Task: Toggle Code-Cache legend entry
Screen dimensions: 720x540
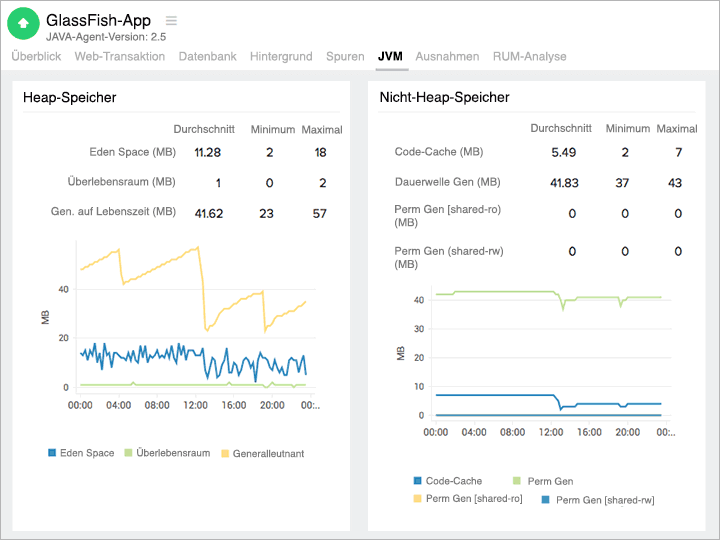Action: pyautogui.click(x=448, y=481)
